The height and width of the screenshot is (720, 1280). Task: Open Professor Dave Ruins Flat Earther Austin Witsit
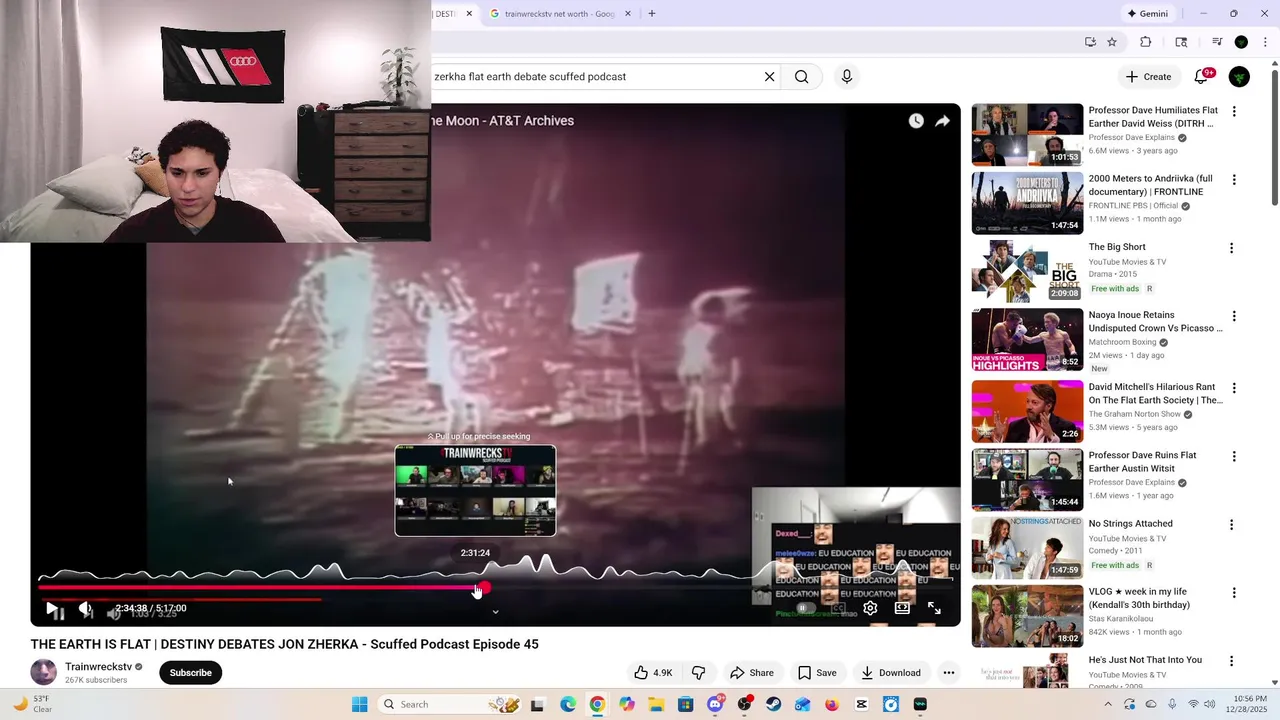(1142, 461)
